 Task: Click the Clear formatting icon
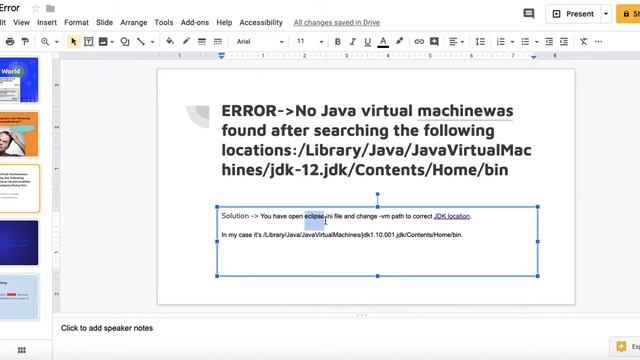[x=584, y=42]
